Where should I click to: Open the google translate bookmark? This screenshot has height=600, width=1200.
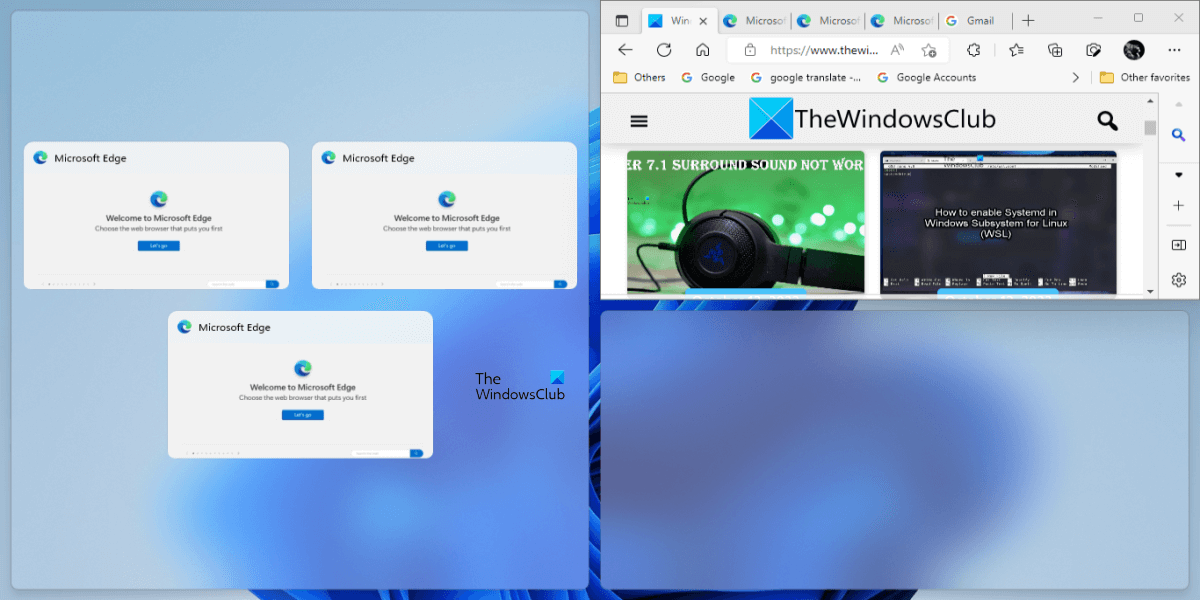(806, 77)
